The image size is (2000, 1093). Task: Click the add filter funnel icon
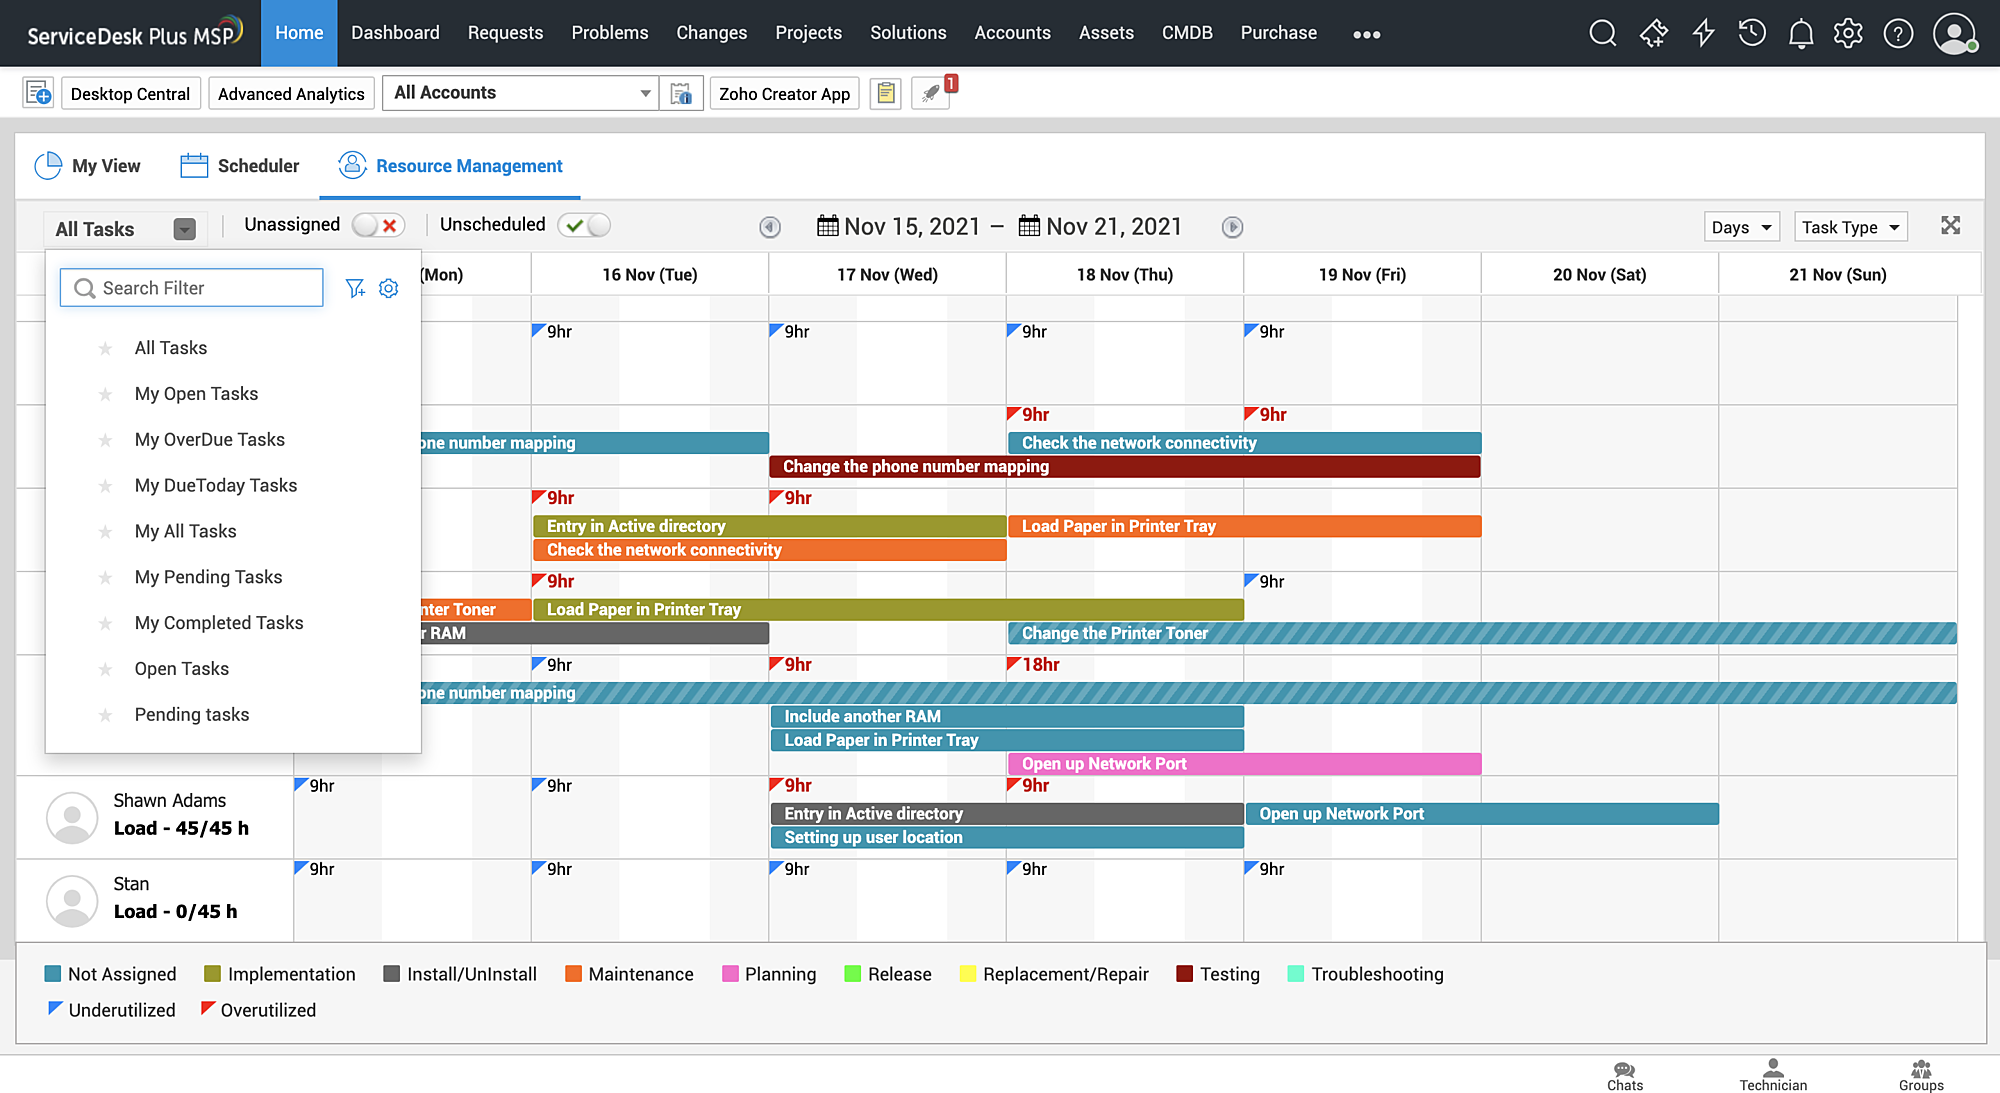click(355, 288)
